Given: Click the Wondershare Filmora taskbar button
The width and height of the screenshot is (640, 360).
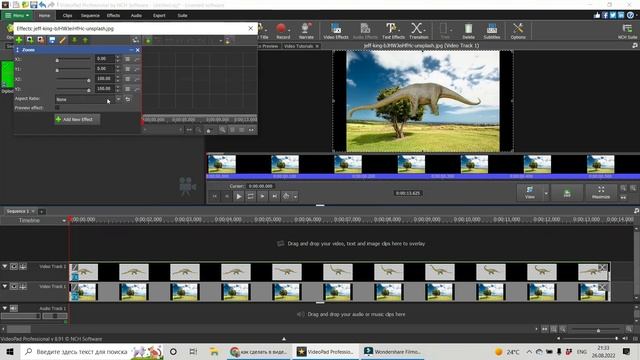Looking at the screenshot, I should [392, 351].
